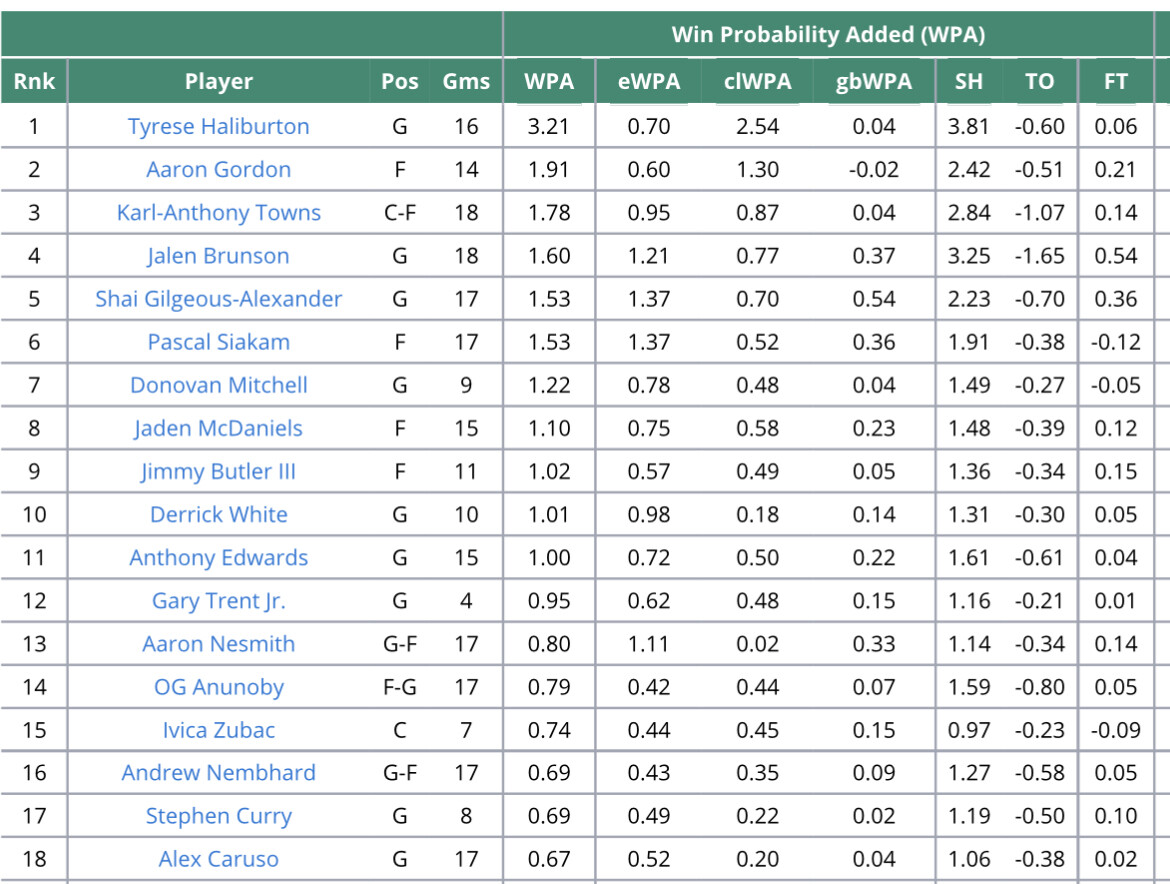
Task: Click Alex Caruso's name
Action: coord(218,858)
